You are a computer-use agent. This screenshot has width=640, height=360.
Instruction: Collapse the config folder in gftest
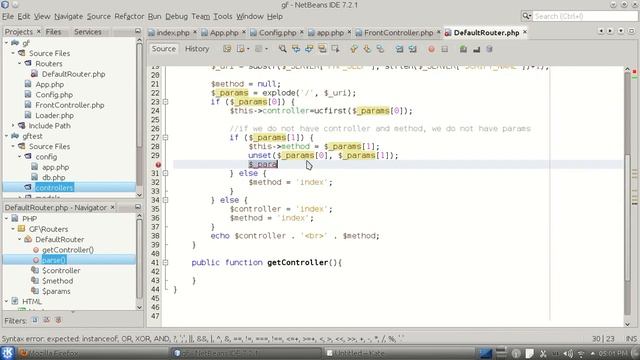point(20,156)
